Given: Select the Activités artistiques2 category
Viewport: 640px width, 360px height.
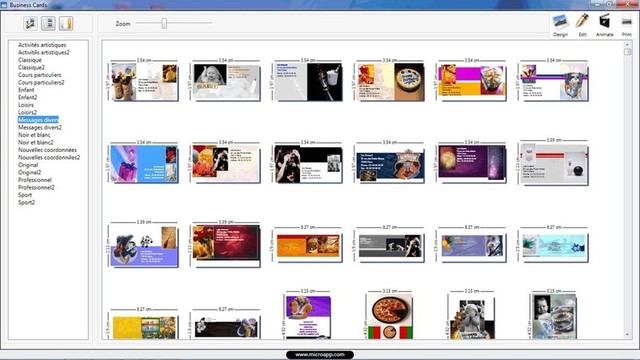Looking at the screenshot, I should click(44, 52).
